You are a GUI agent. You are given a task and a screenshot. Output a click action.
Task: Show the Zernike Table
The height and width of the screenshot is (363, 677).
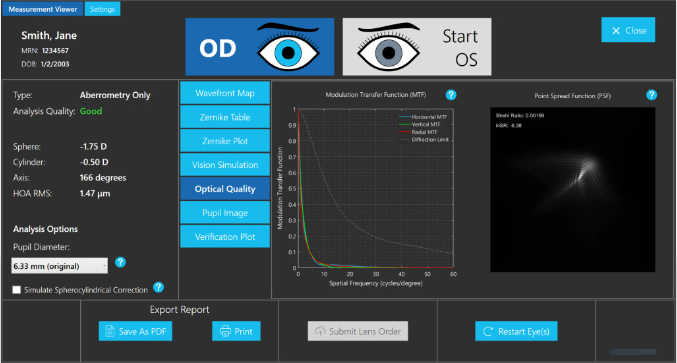[x=225, y=117]
